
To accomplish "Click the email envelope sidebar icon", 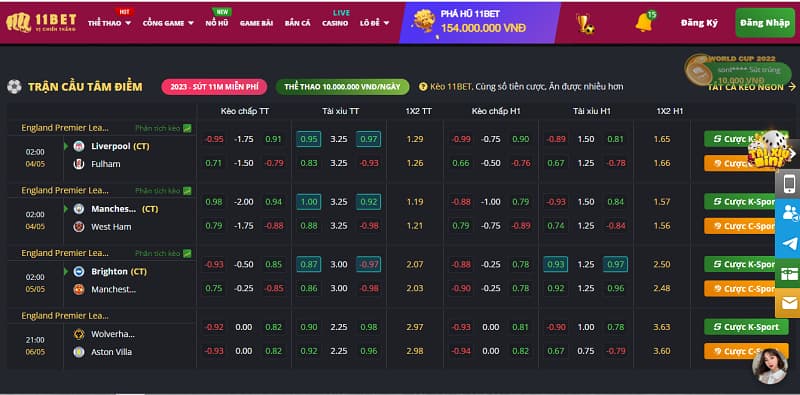I will [x=788, y=304].
